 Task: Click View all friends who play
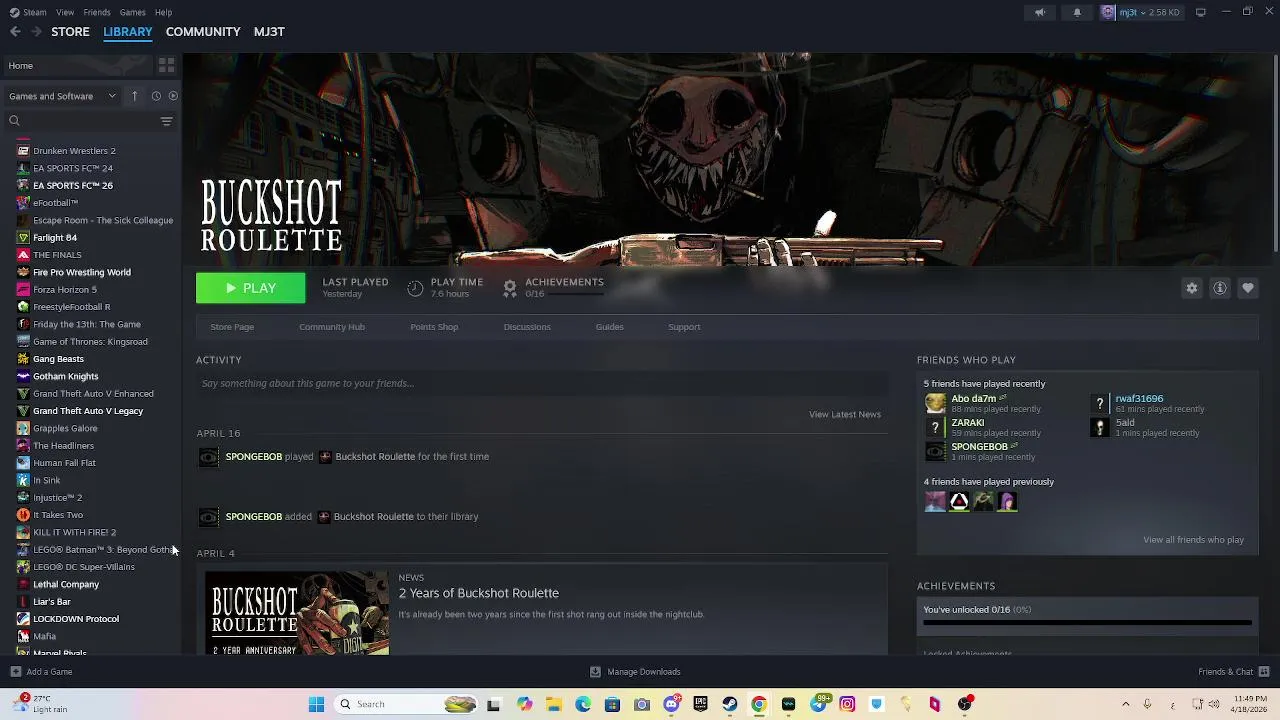coord(1193,540)
